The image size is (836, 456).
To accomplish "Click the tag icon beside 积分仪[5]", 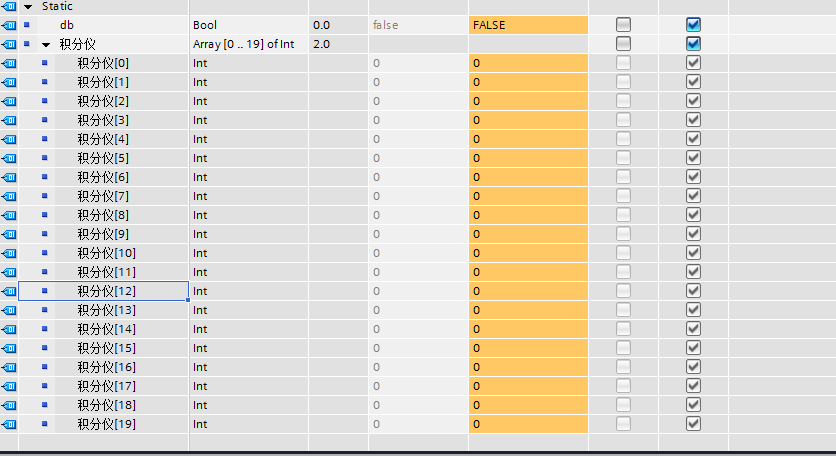I will (x=9, y=158).
